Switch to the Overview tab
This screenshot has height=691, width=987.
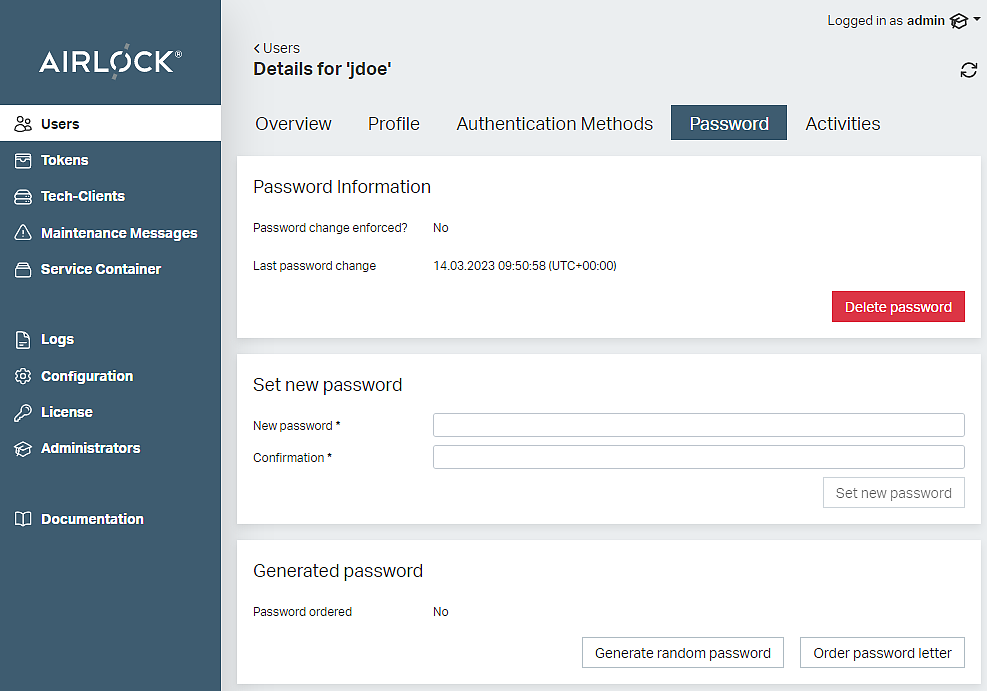pyautogui.click(x=293, y=124)
